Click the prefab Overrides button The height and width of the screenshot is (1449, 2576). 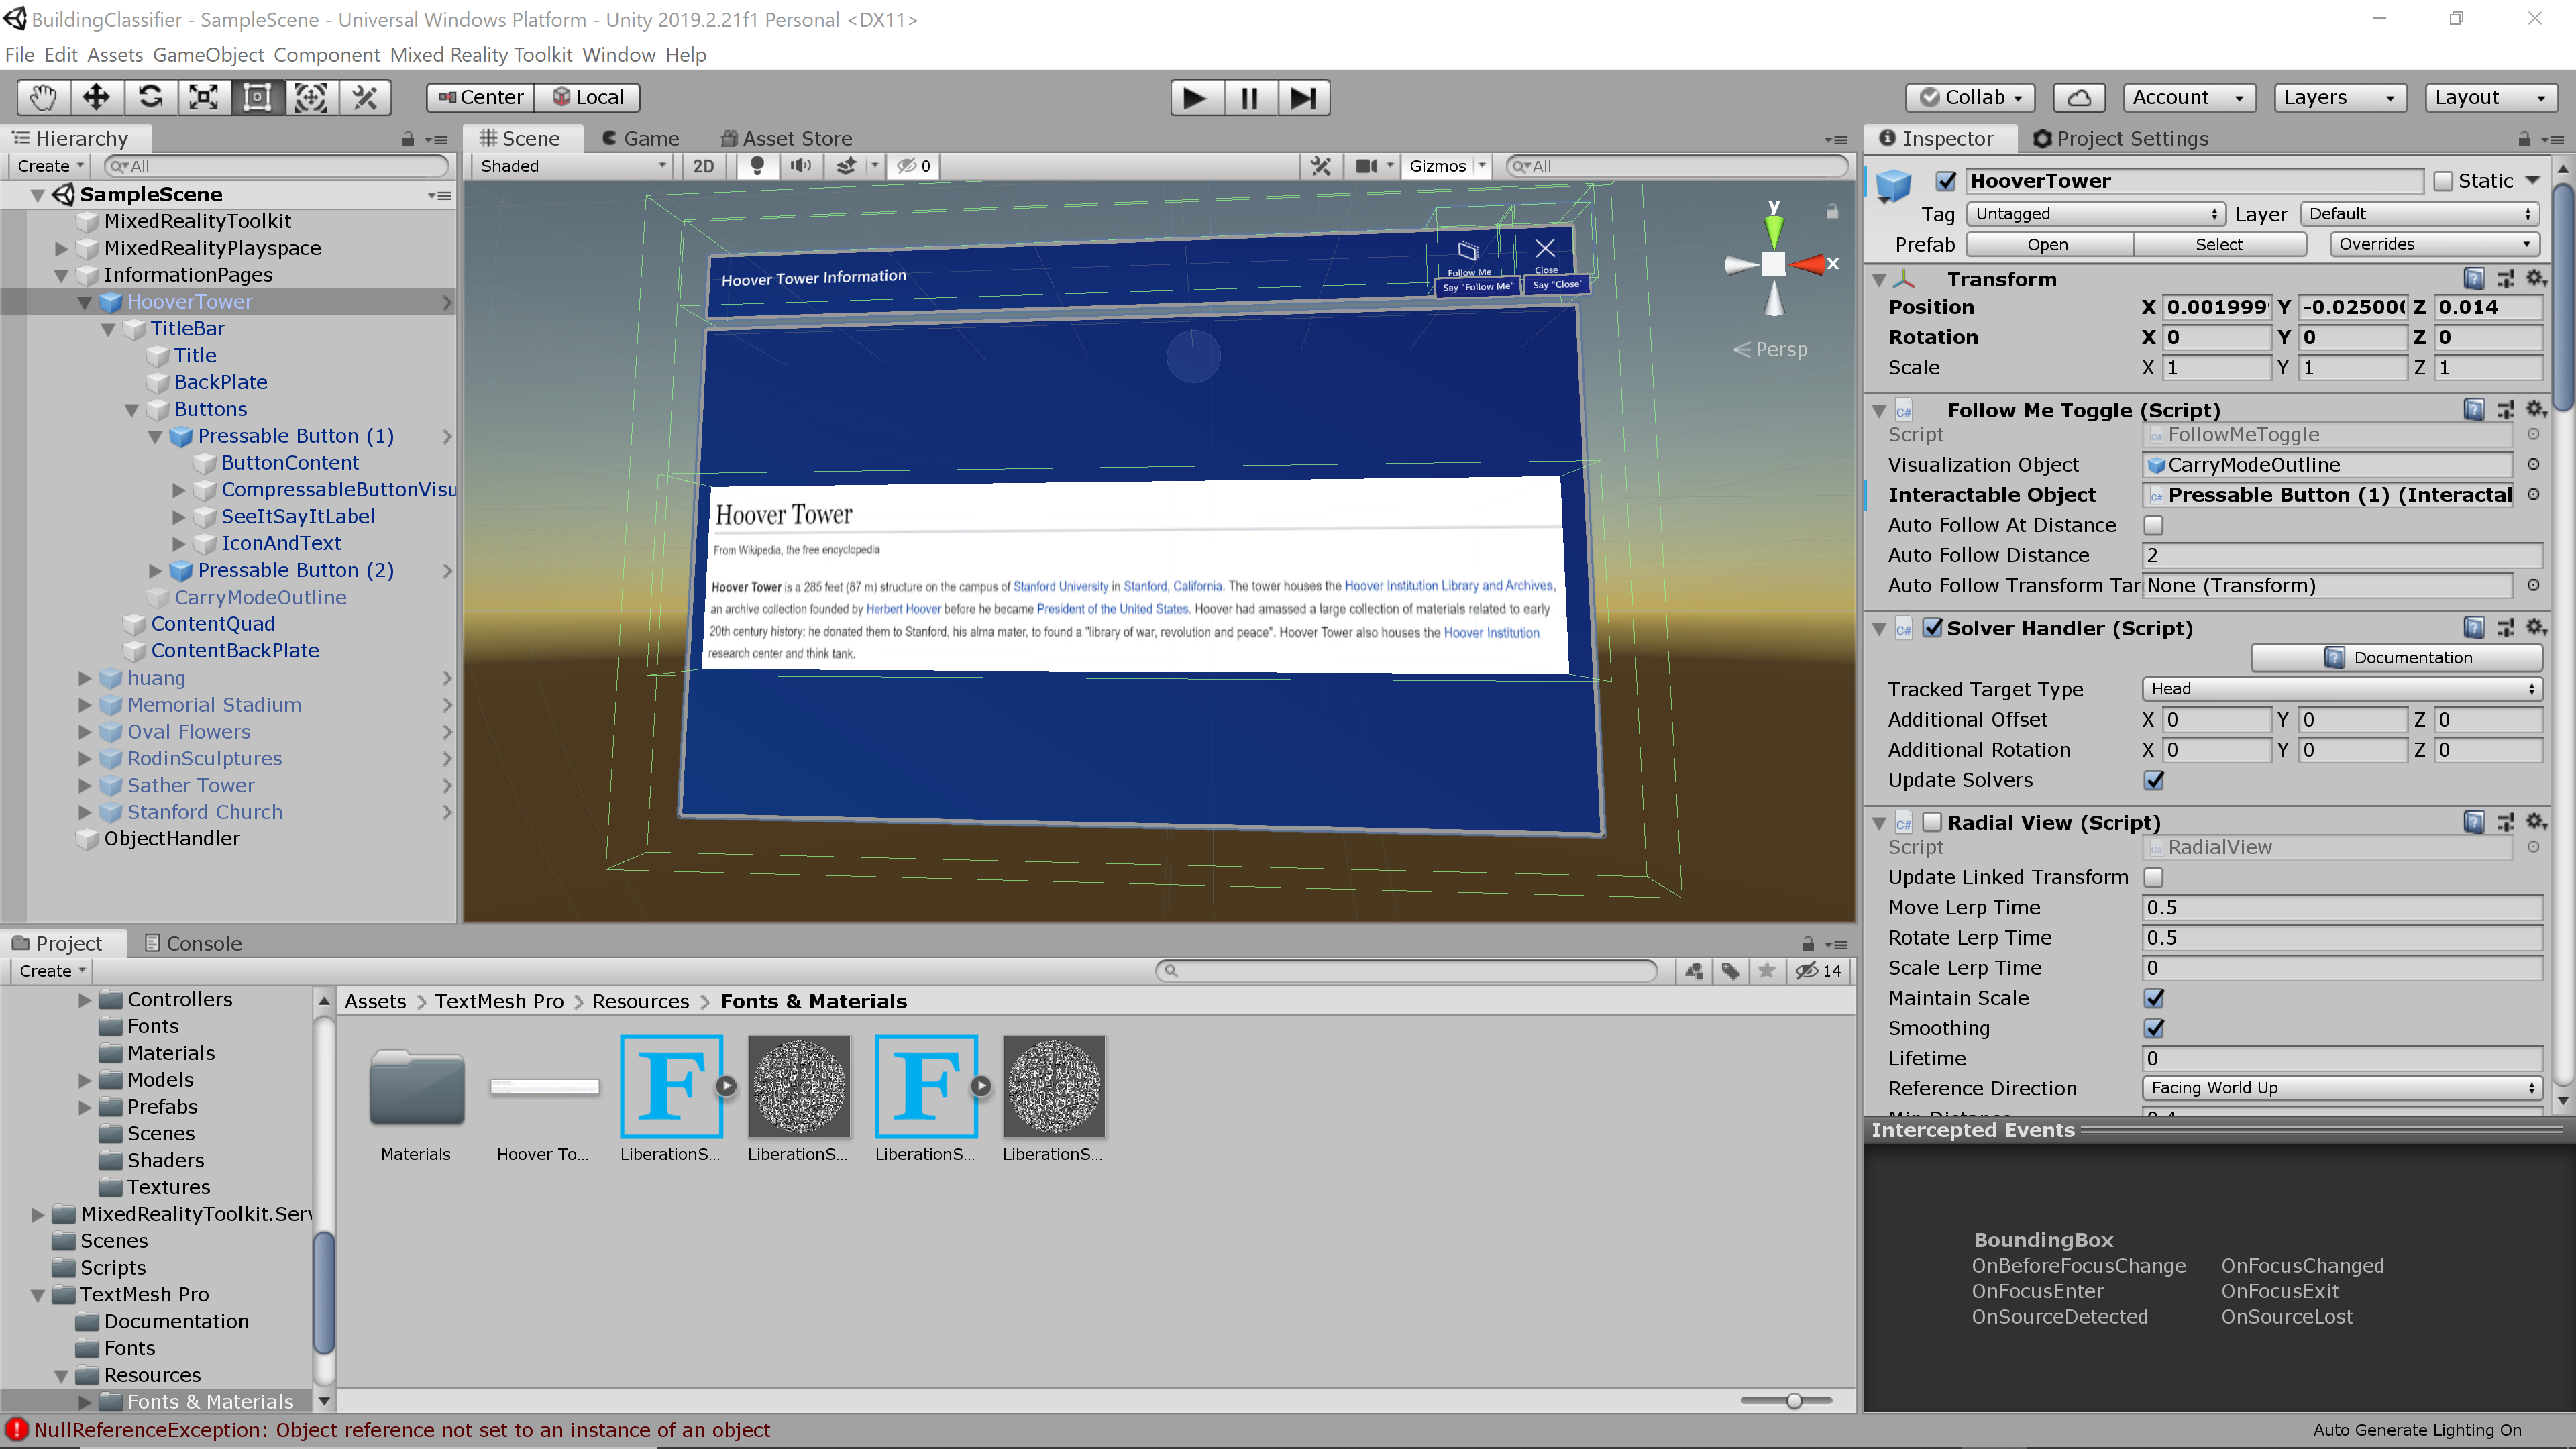tap(2433, 244)
